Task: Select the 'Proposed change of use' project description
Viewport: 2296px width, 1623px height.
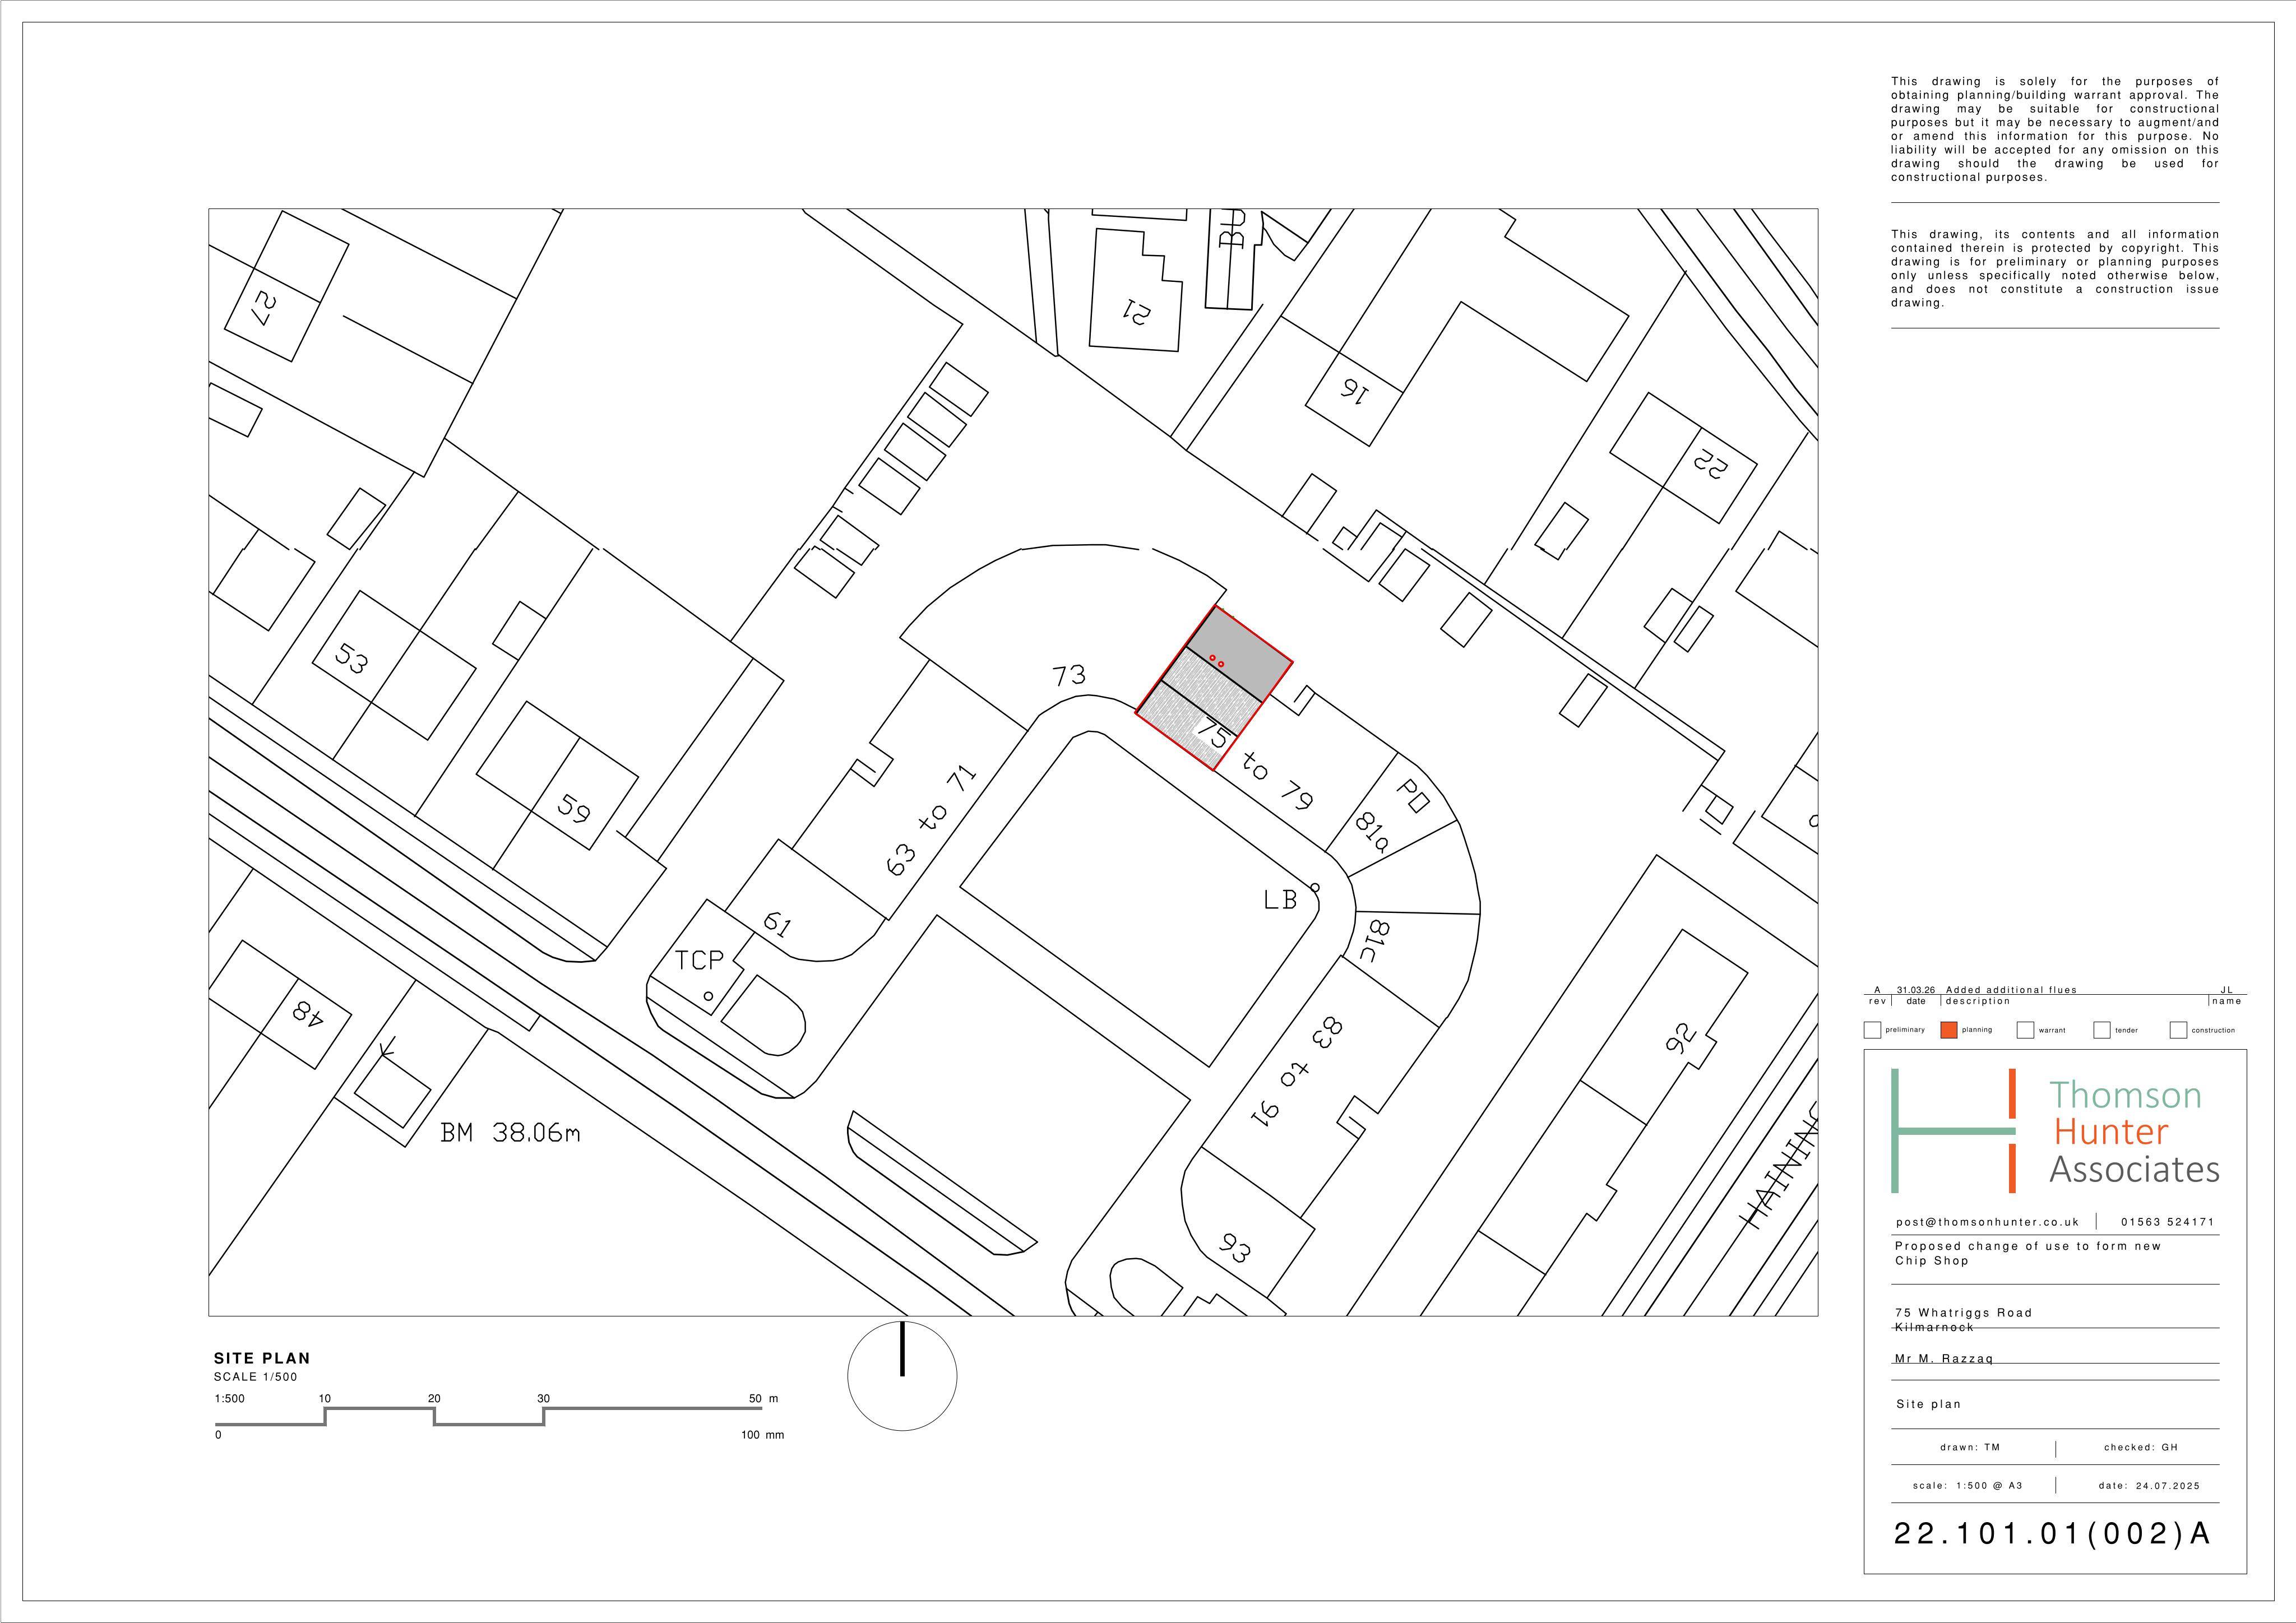Action: 2028,1253
